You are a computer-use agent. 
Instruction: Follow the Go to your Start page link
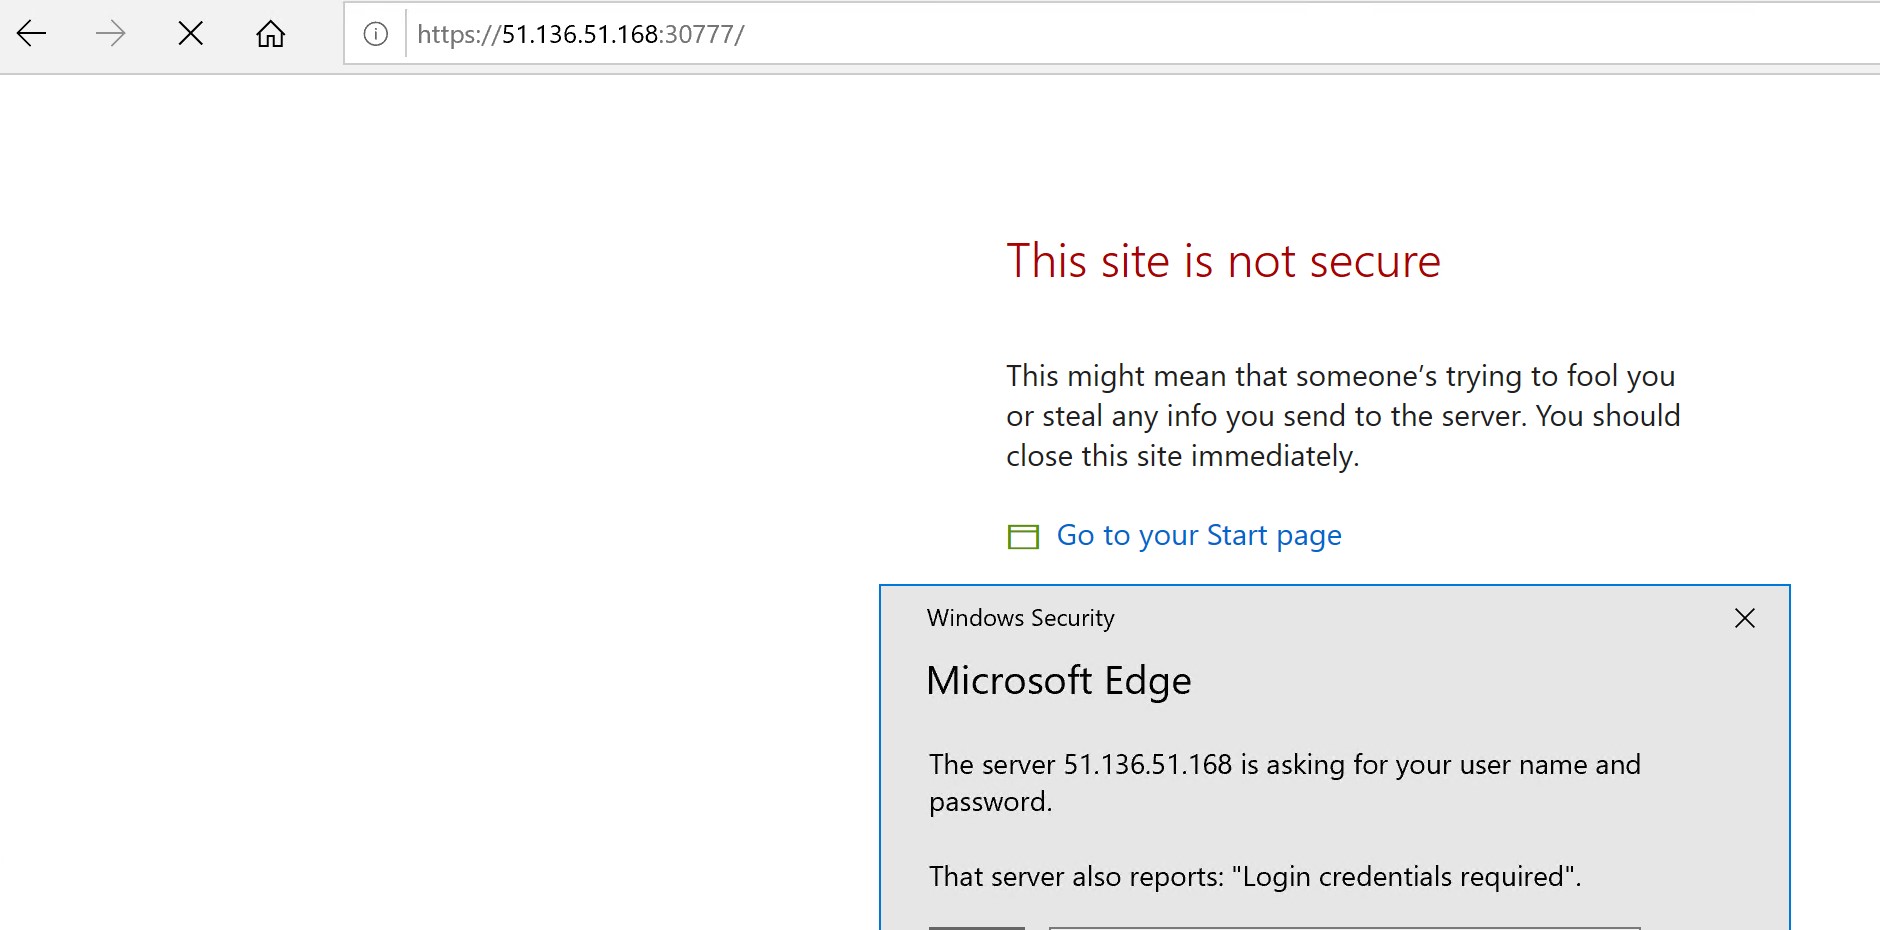click(1199, 536)
